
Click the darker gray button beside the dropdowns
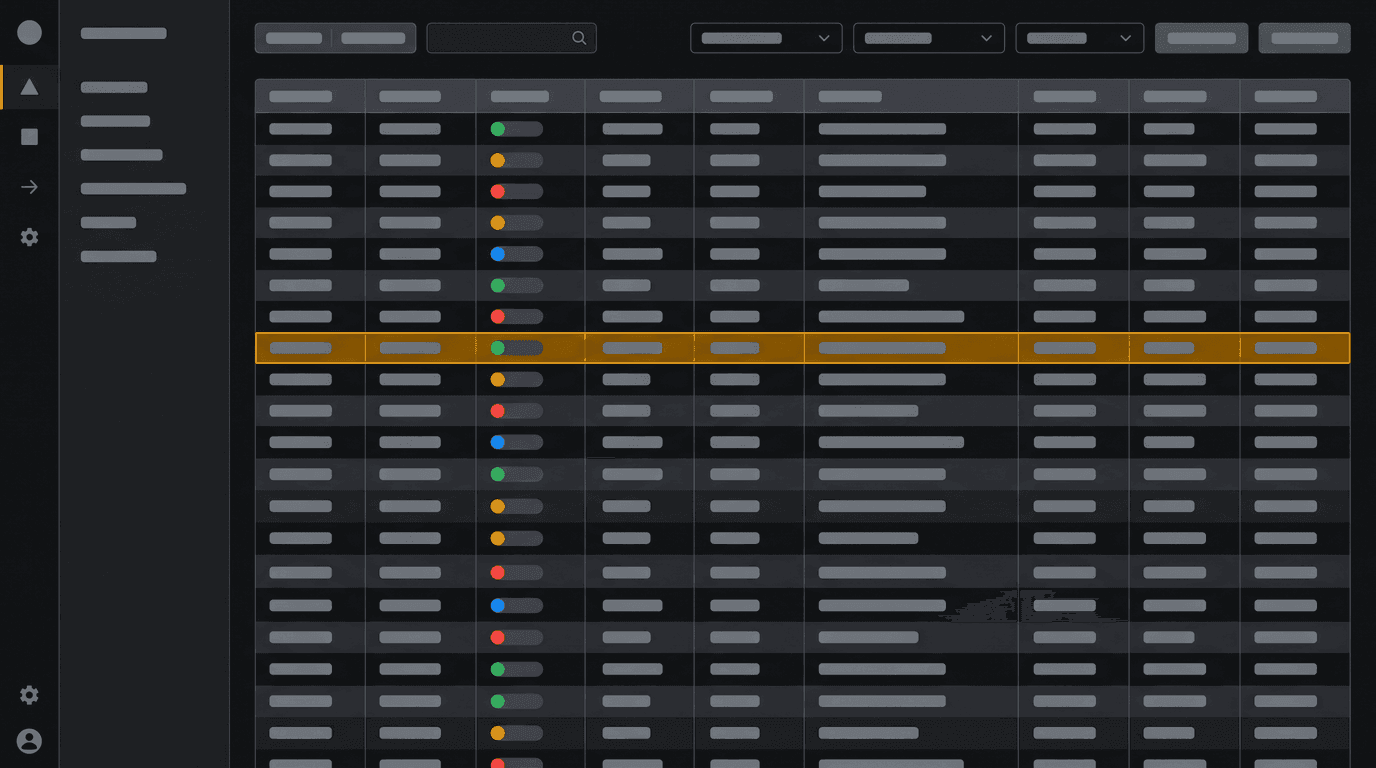click(x=1201, y=38)
